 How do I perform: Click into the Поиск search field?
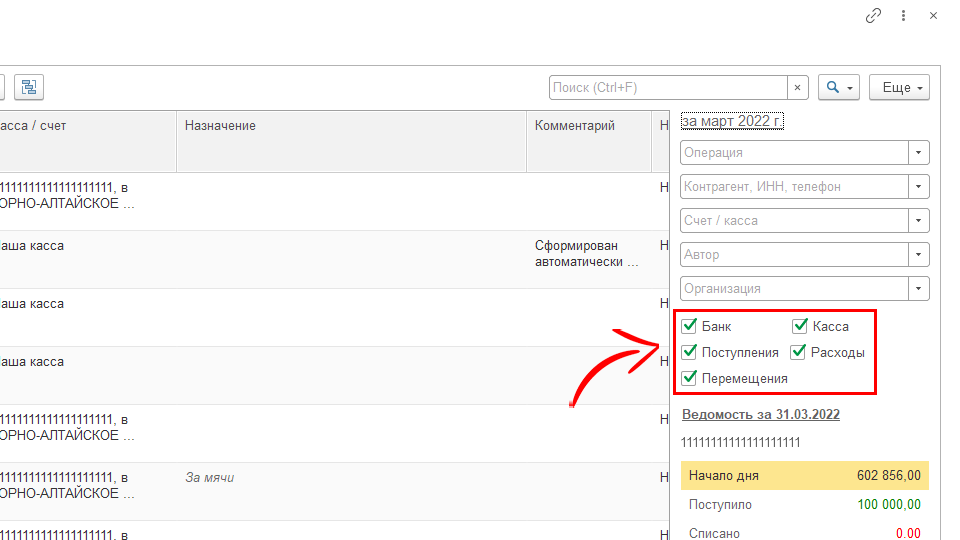(668, 88)
